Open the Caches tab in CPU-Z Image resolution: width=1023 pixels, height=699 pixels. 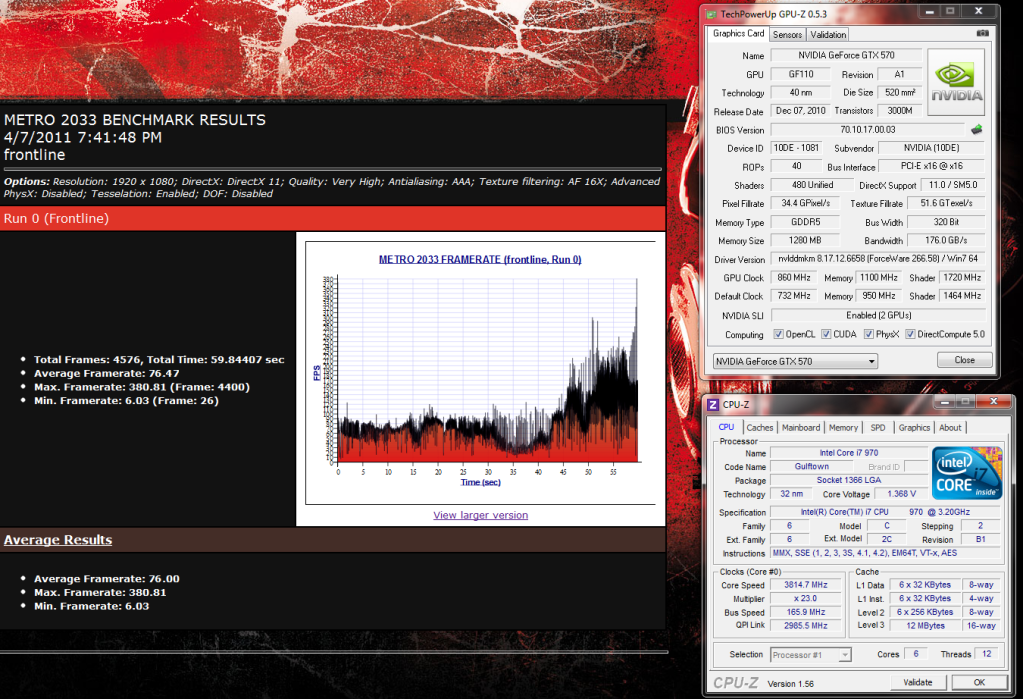coord(759,427)
